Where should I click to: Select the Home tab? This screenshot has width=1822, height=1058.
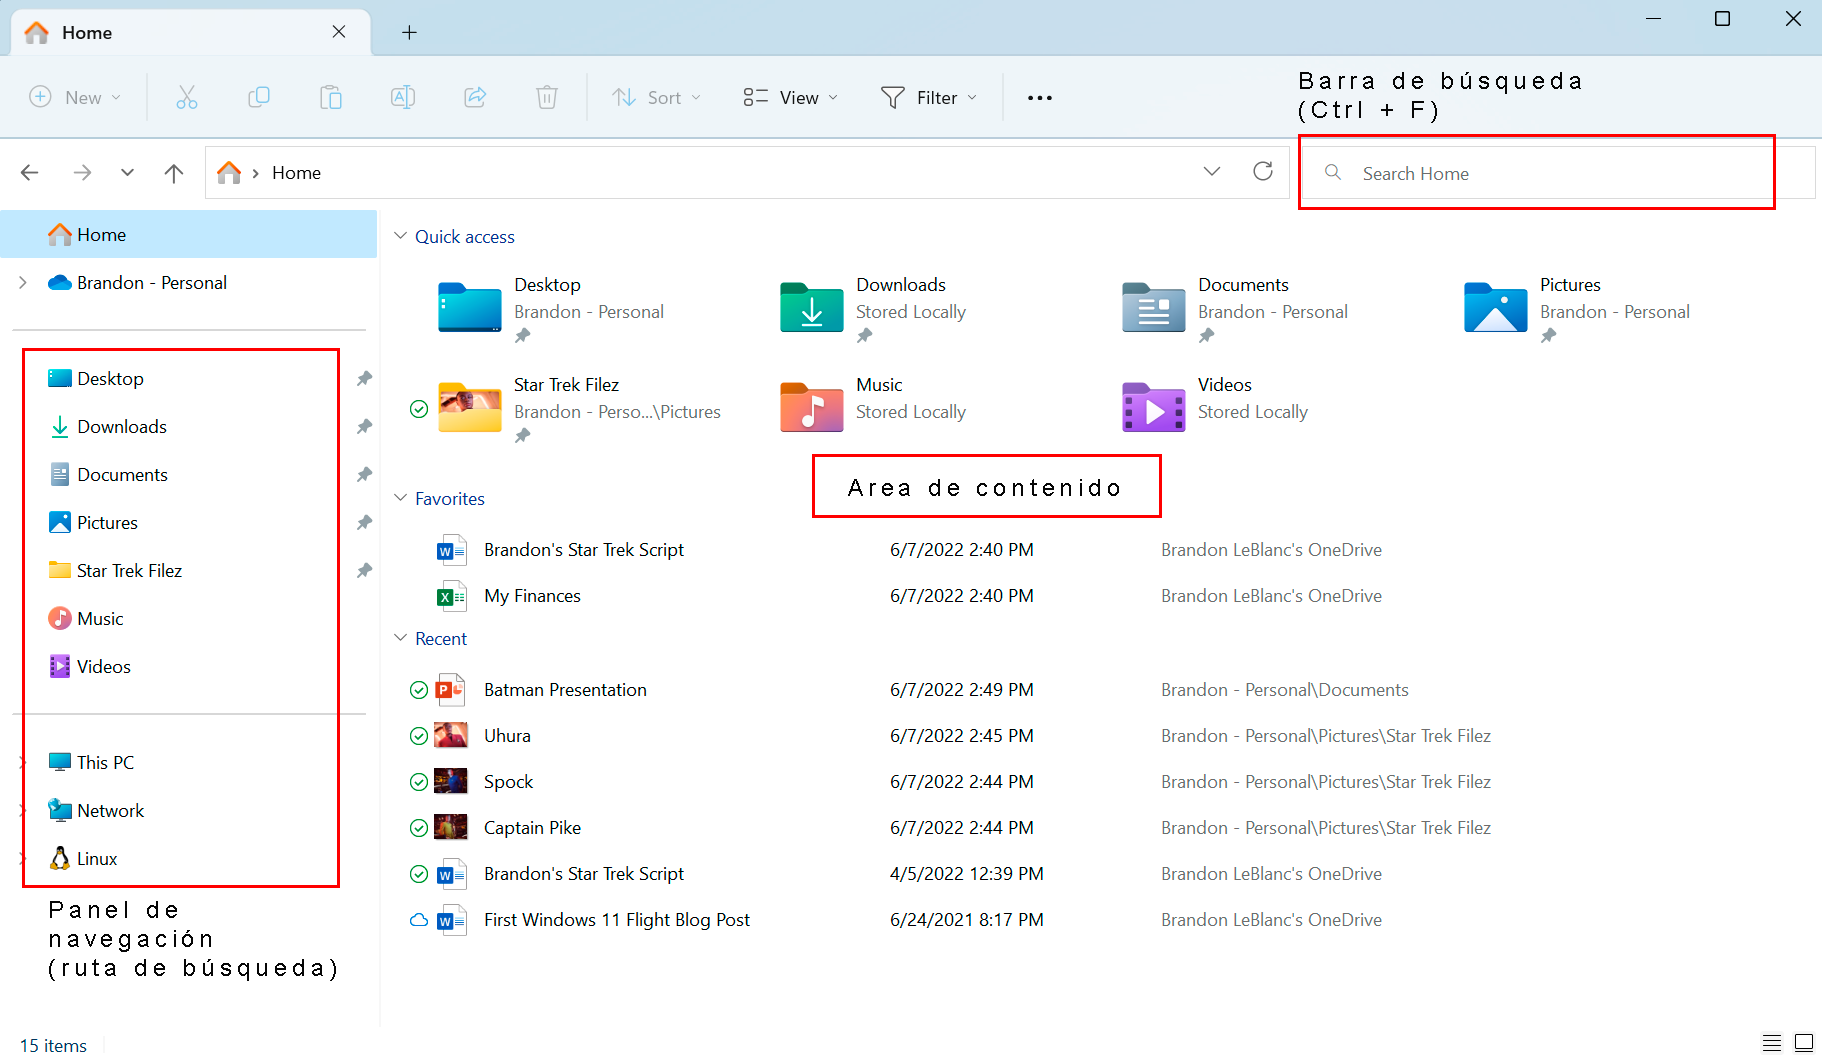87,32
